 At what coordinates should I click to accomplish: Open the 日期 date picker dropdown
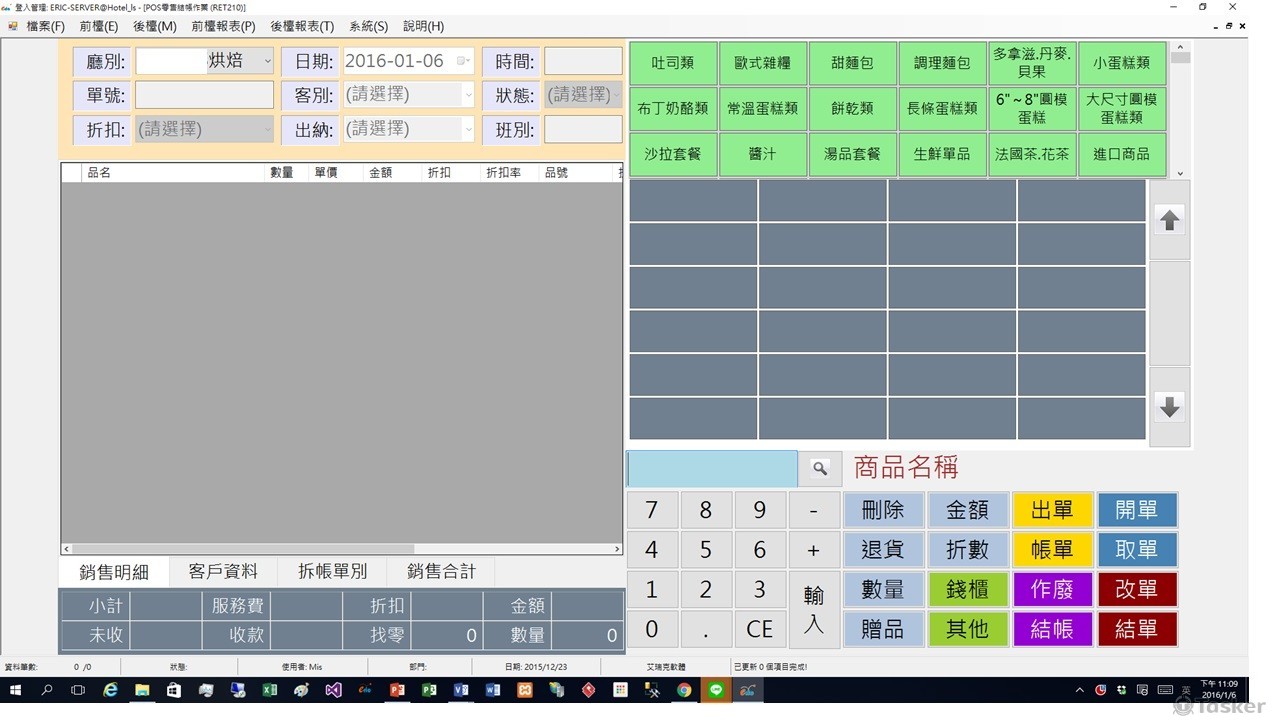462,62
